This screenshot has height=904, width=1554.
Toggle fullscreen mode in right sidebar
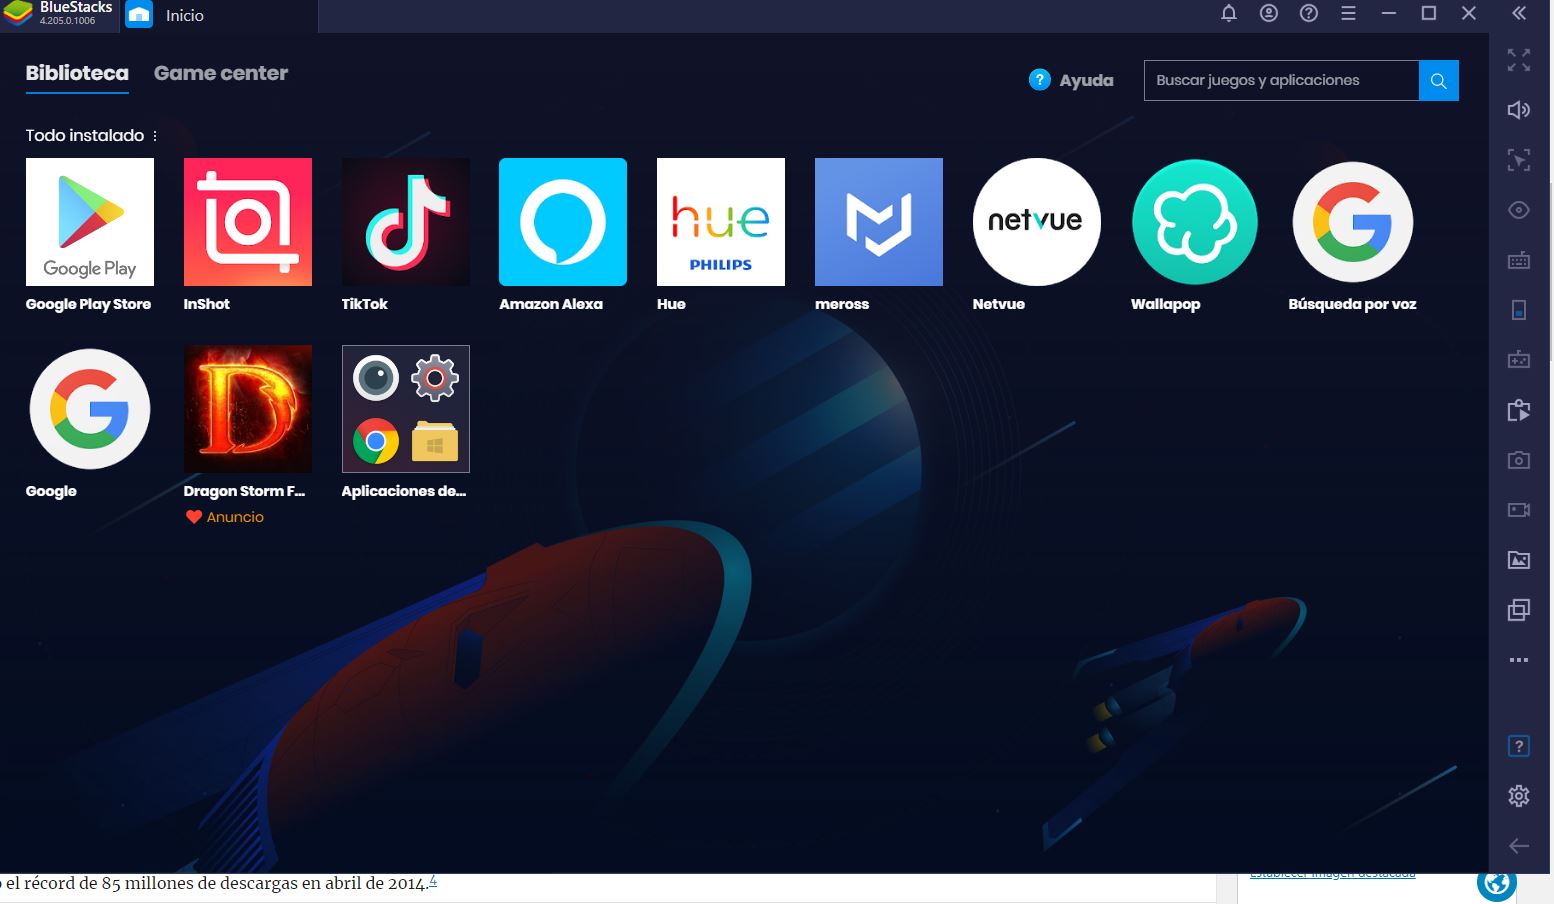[x=1518, y=60]
